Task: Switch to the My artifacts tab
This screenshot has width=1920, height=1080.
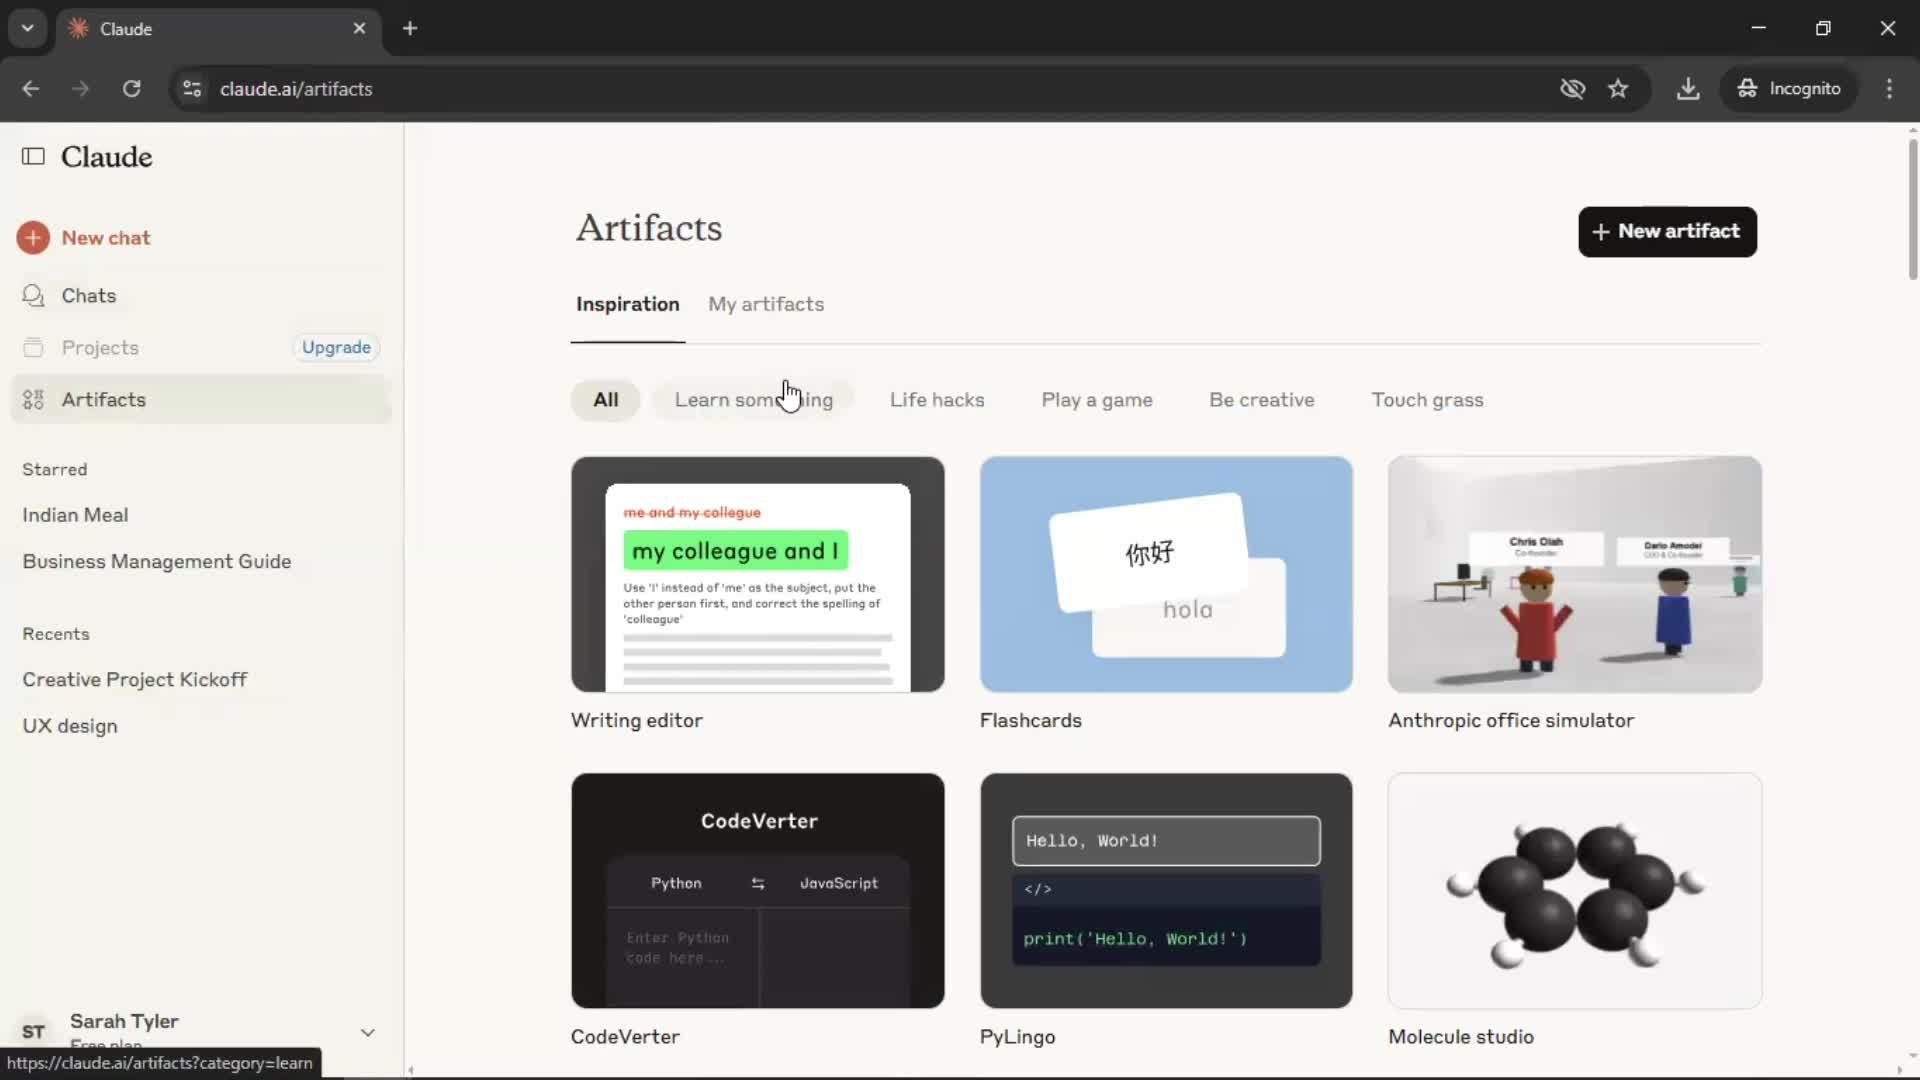Action: coord(766,305)
